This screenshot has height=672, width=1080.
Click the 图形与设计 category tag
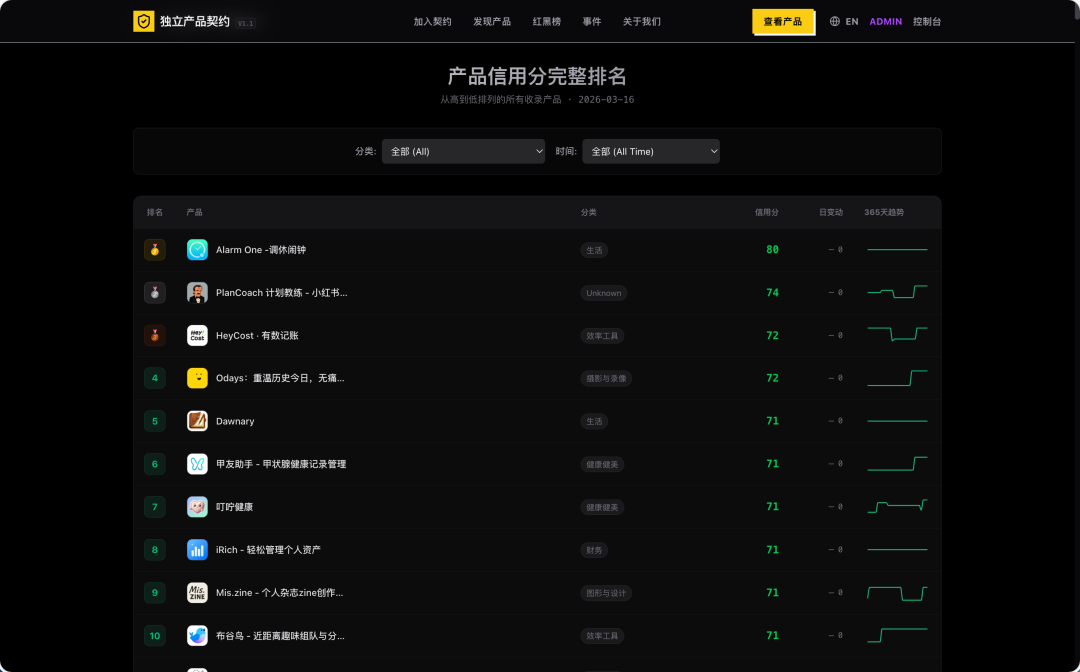click(606, 593)
